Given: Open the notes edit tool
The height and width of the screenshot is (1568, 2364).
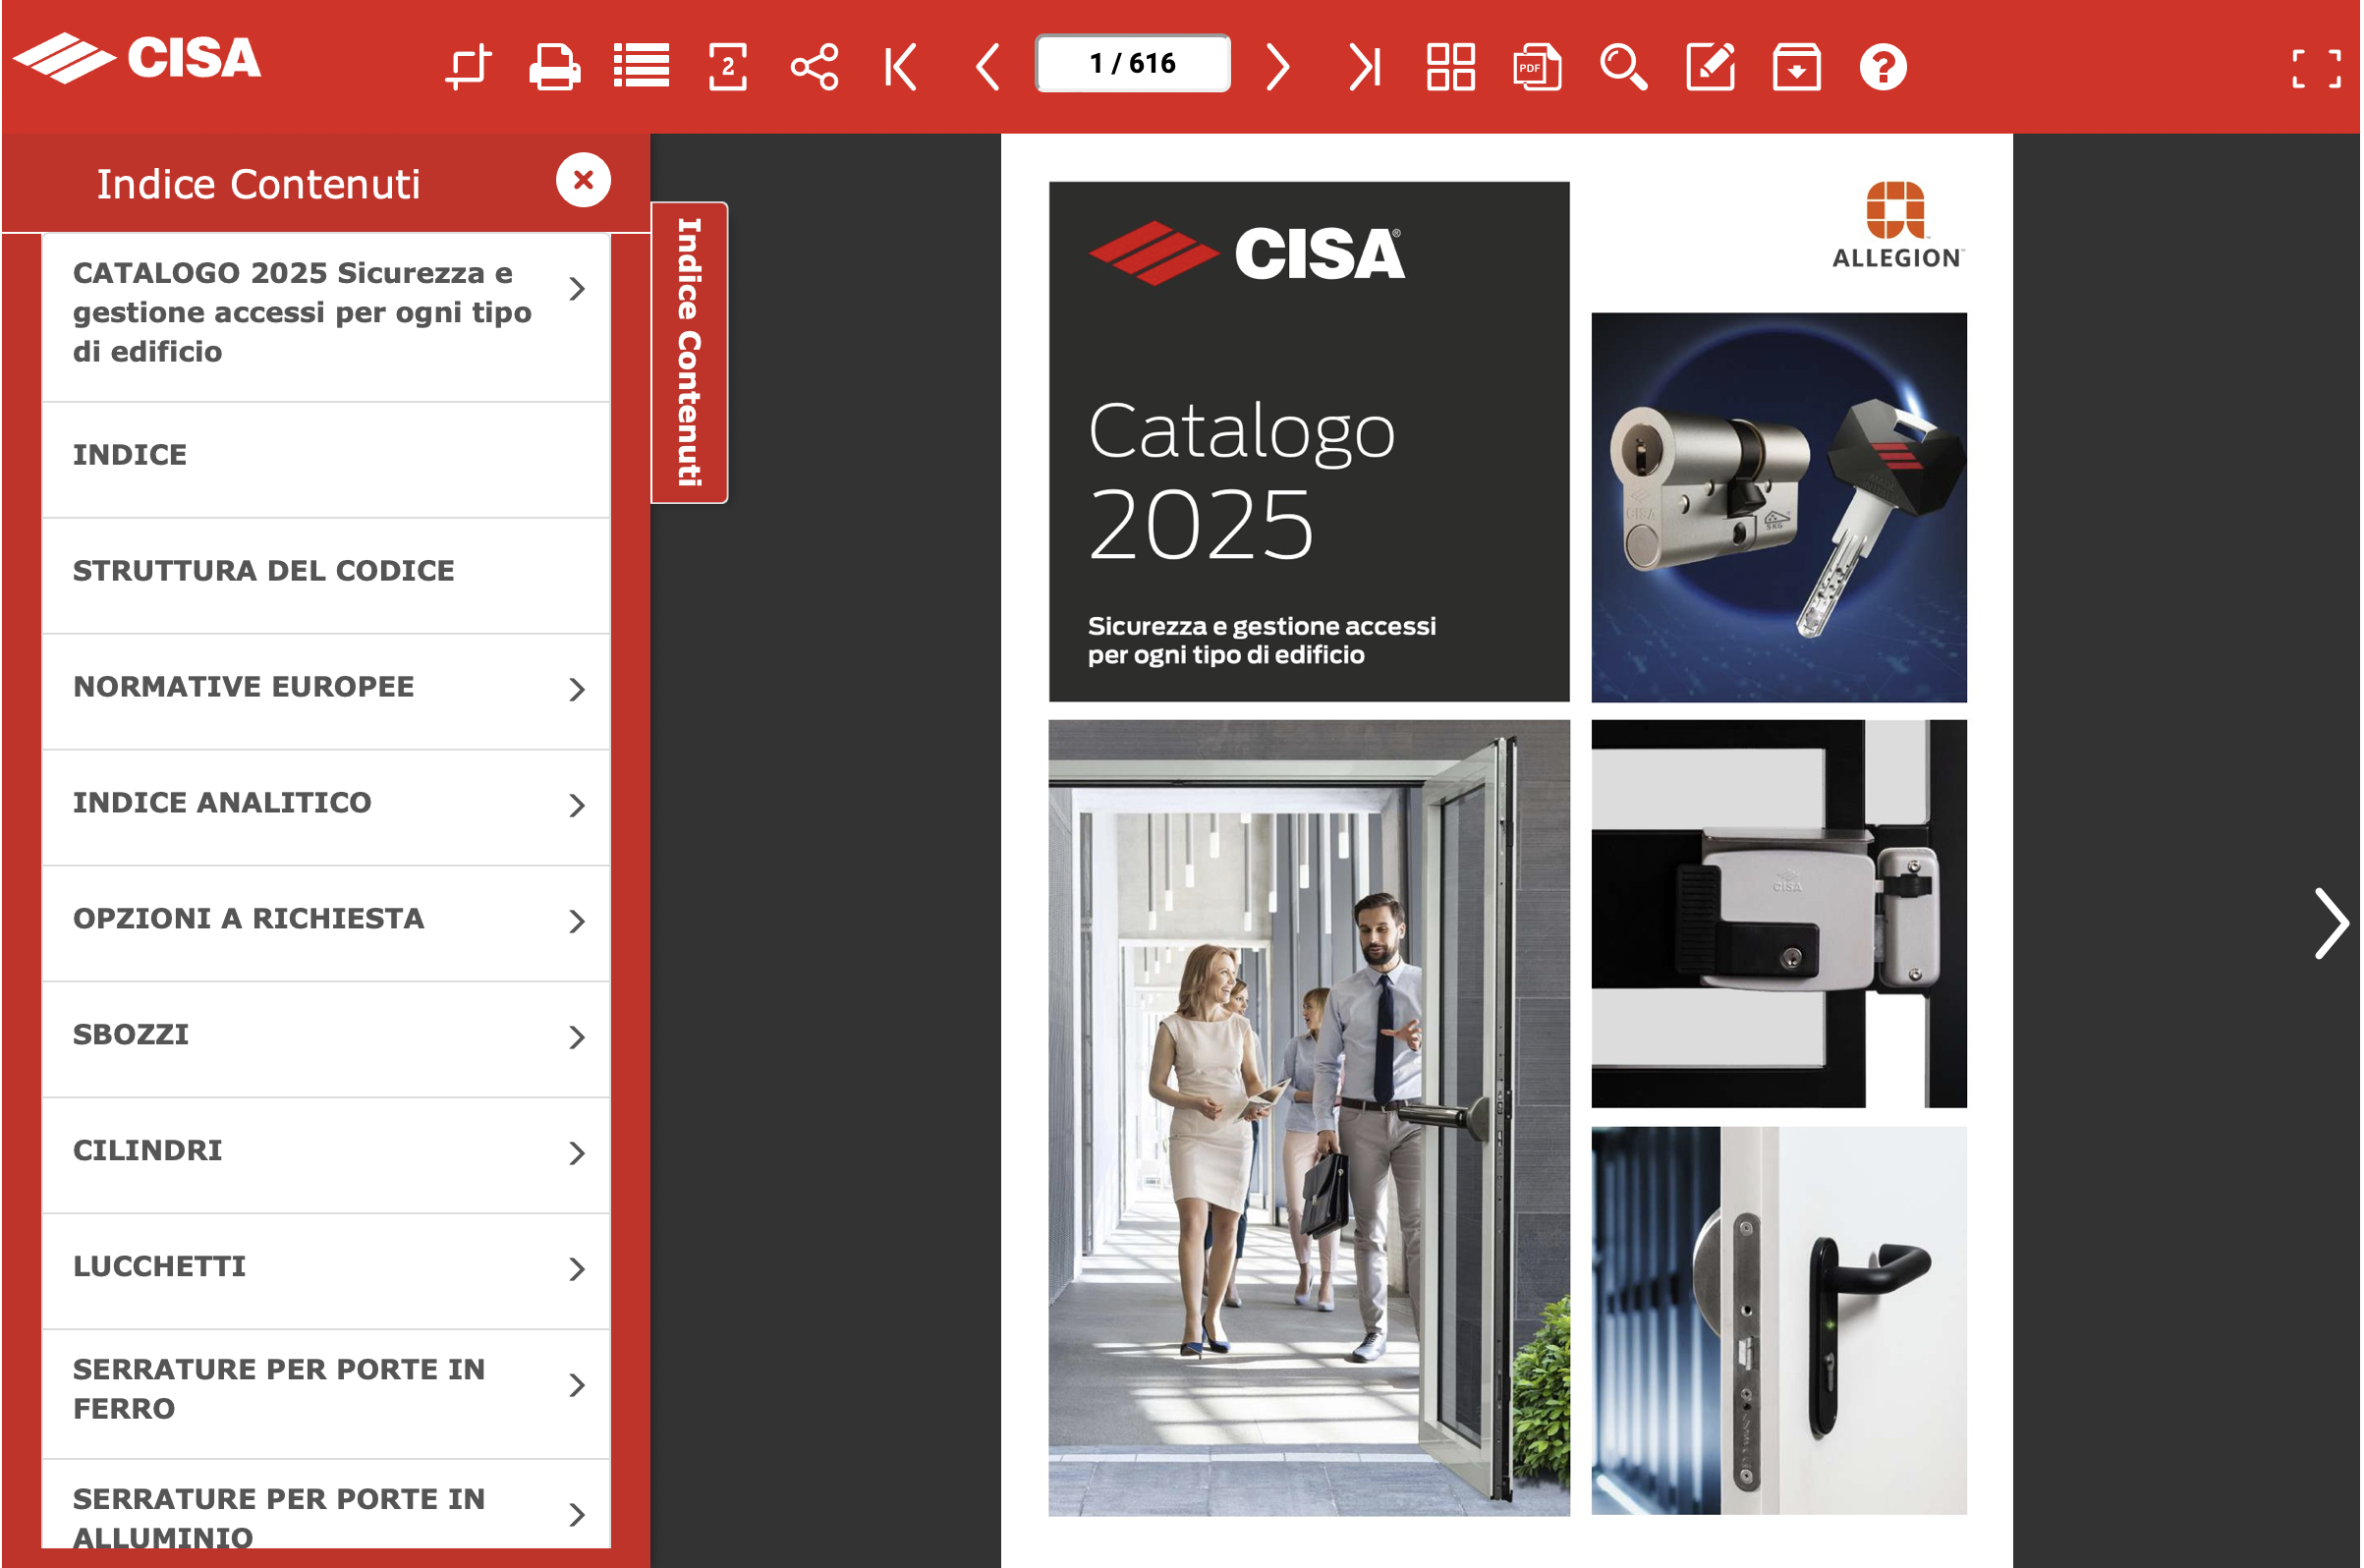Looking at the screenshot, I should tap(1710, 67).
